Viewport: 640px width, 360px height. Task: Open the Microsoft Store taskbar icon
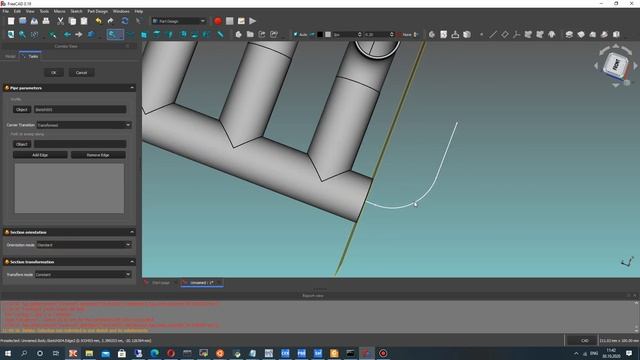pyautogui.click(x=122, y=353)
